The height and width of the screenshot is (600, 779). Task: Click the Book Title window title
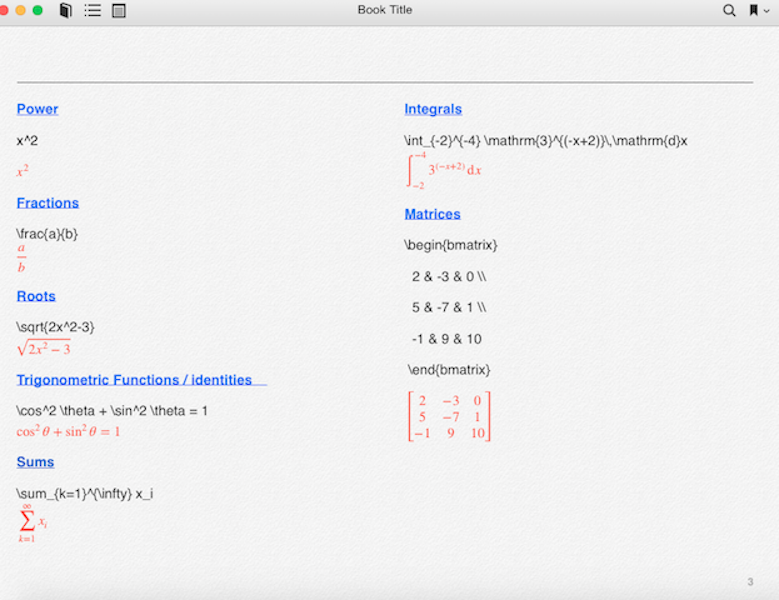[x=385, y=10]
